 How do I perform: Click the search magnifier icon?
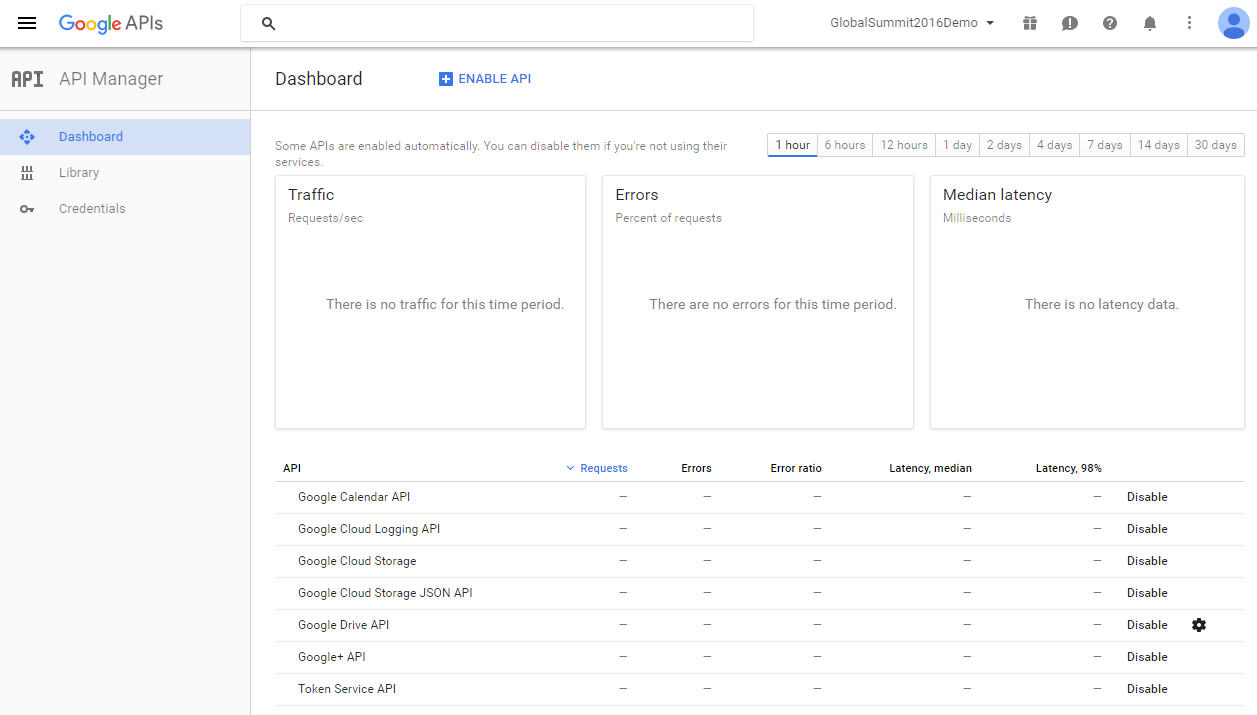[268, 23]
